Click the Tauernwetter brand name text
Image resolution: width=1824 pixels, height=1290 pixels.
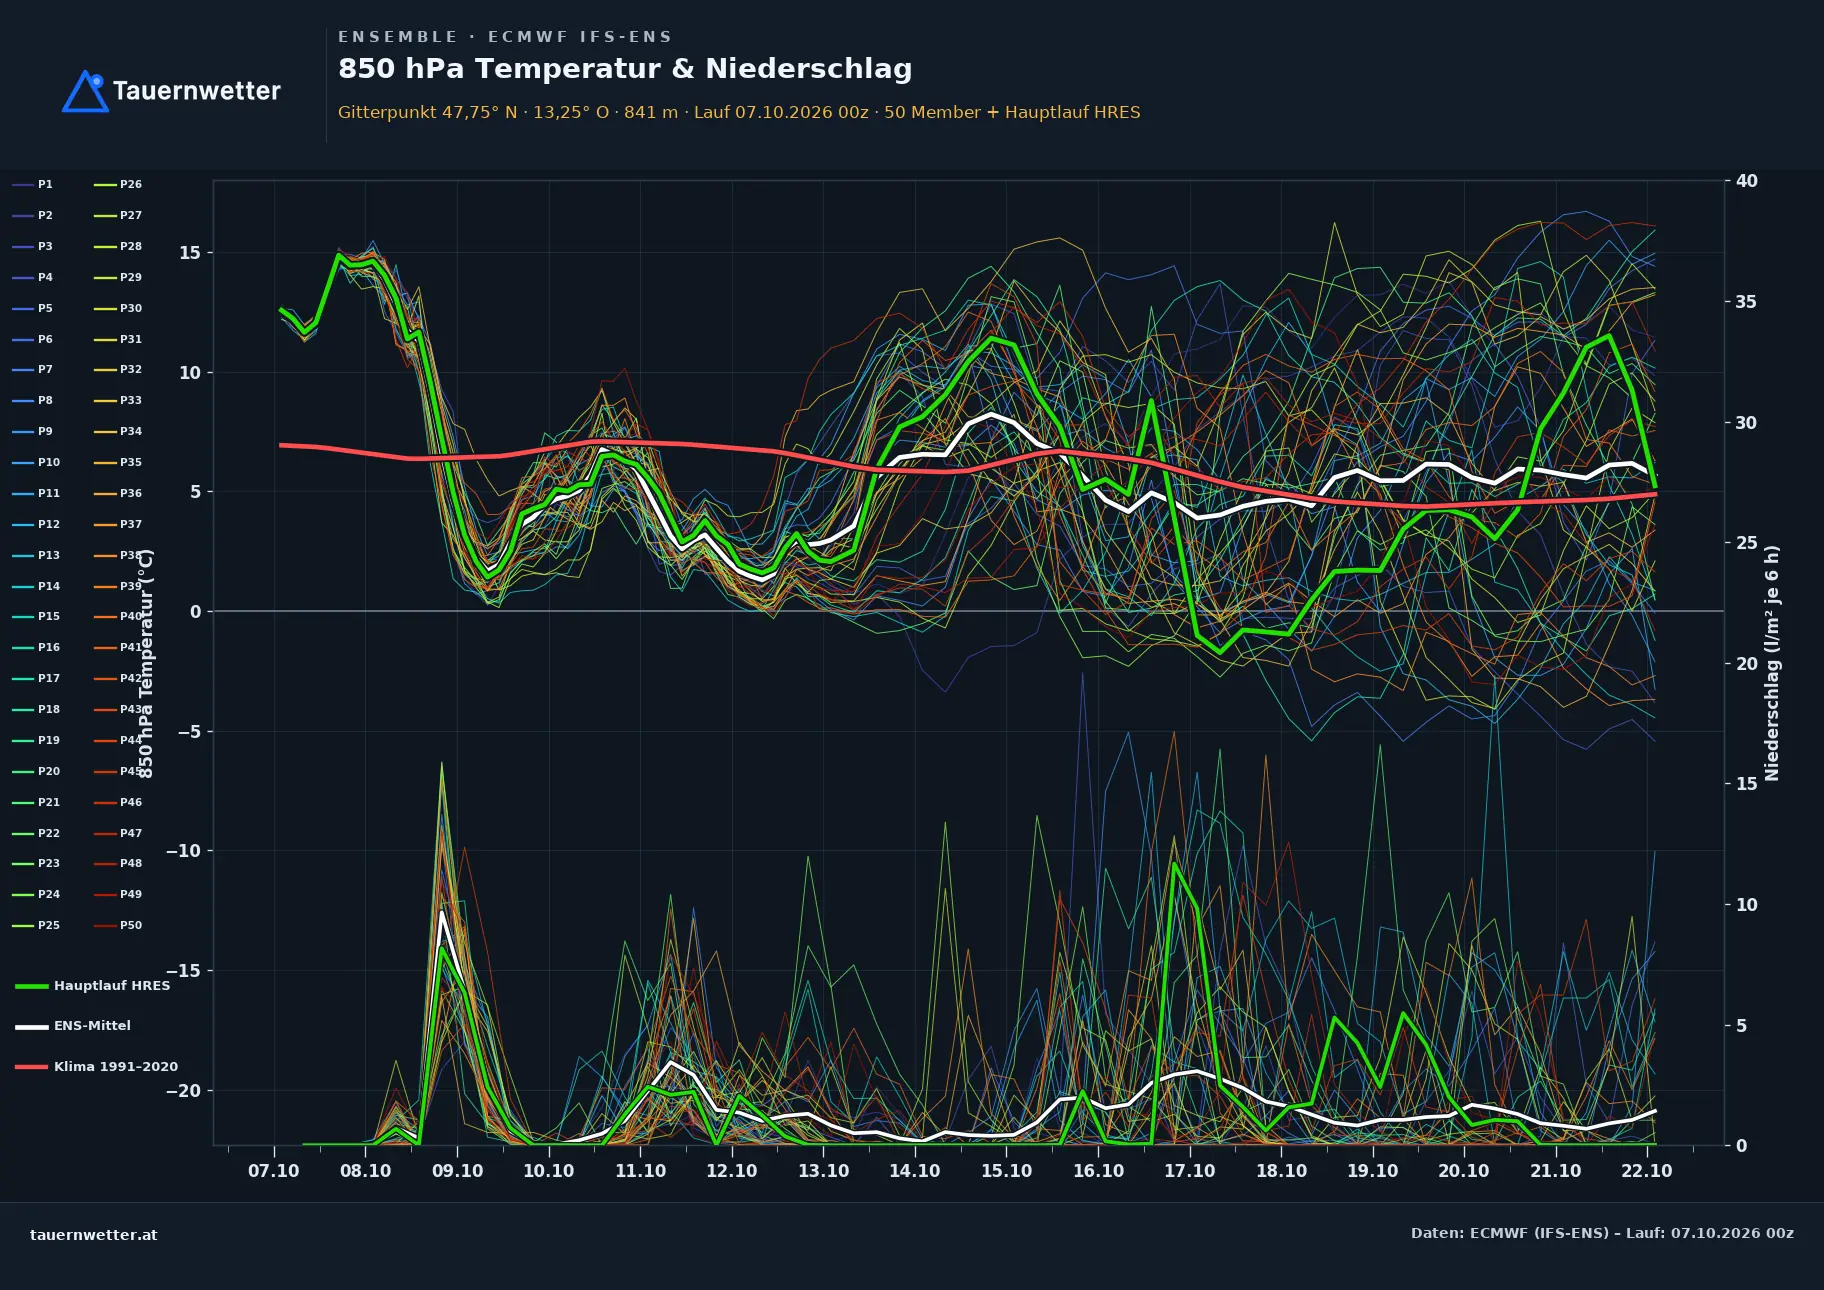point(197,91)
